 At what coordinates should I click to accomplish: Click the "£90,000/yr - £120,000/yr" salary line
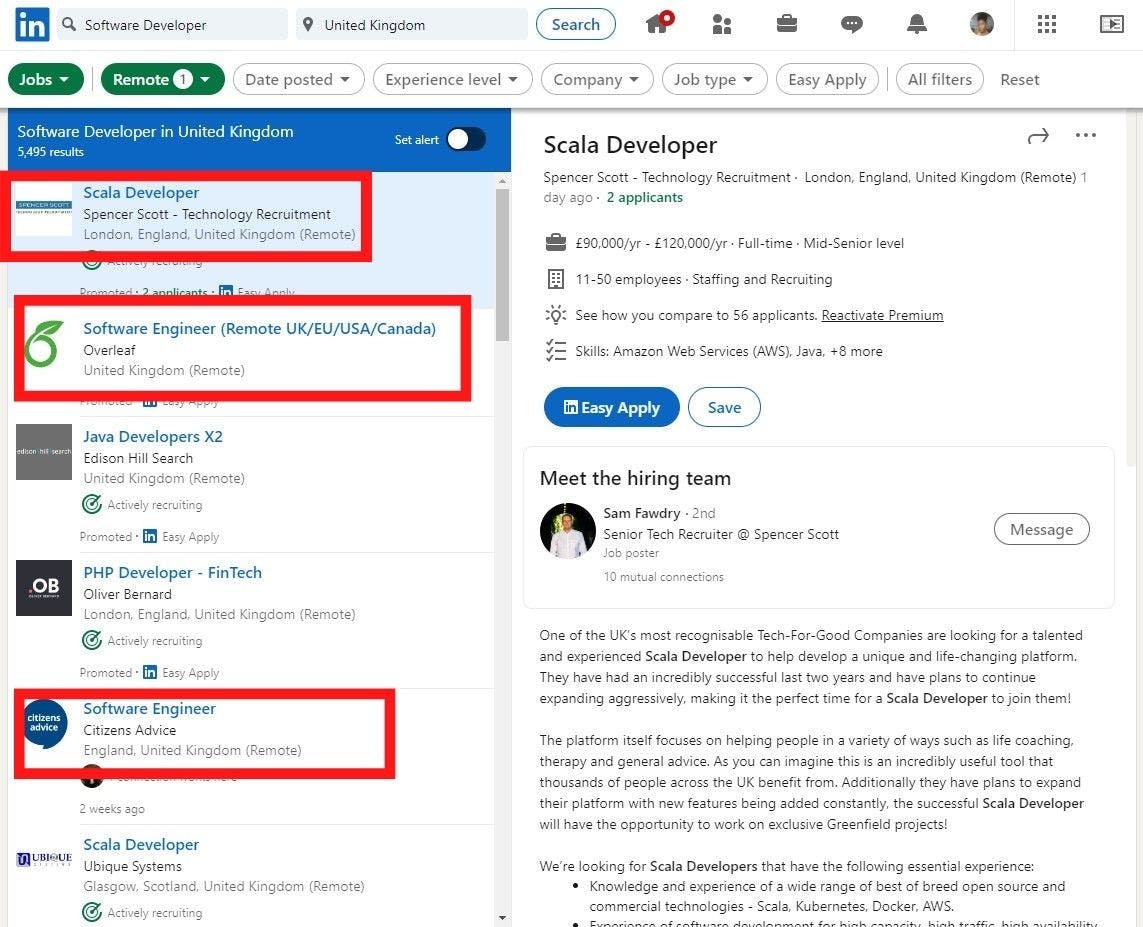coord(651,243)
